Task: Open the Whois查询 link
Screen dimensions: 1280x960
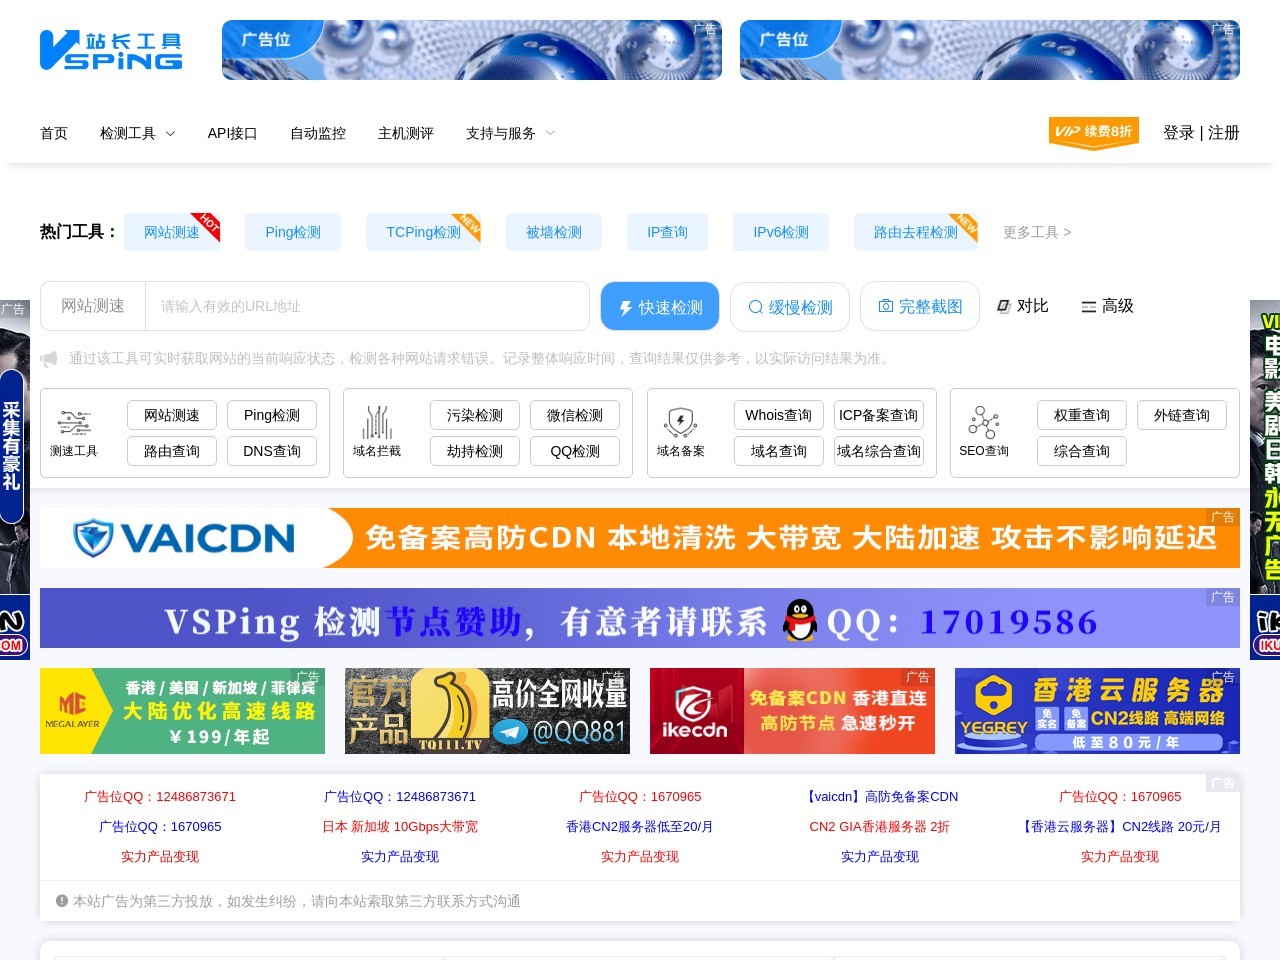Action: tap(778, 415)
